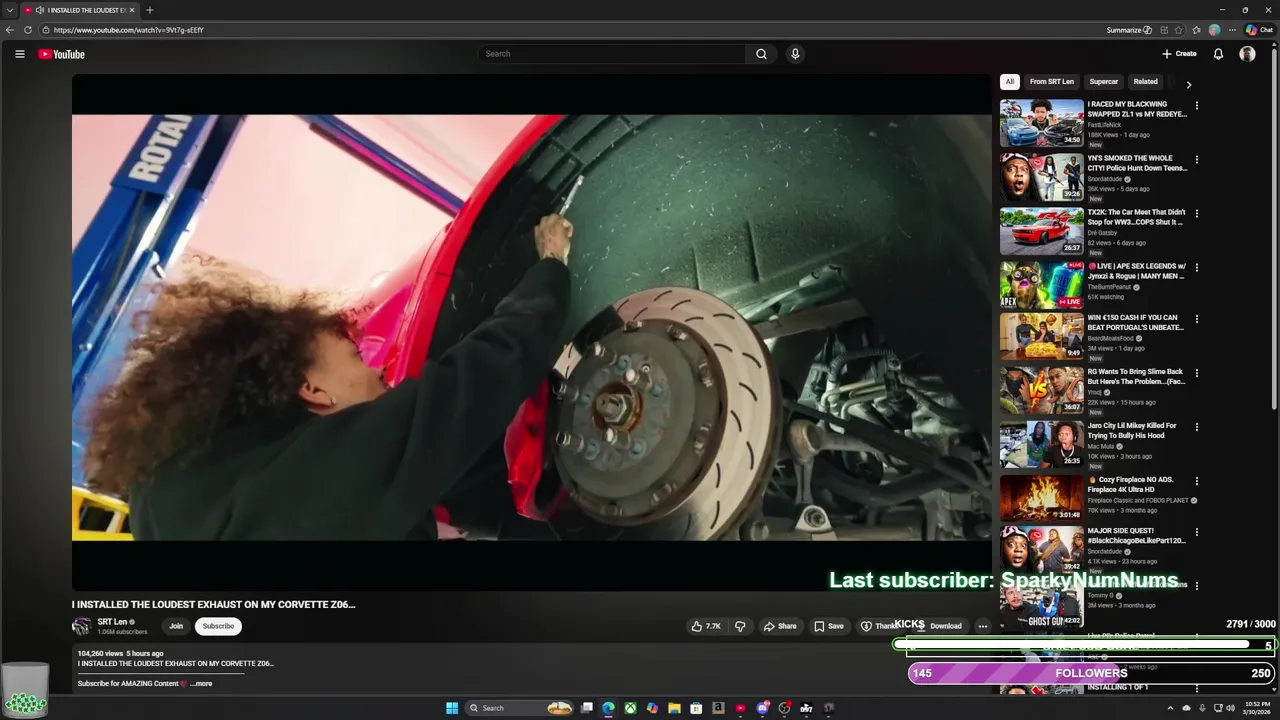This screenshot has width=1280, height=720.
Task: Expand the description with ...more
Action: (x=201, y=684)
